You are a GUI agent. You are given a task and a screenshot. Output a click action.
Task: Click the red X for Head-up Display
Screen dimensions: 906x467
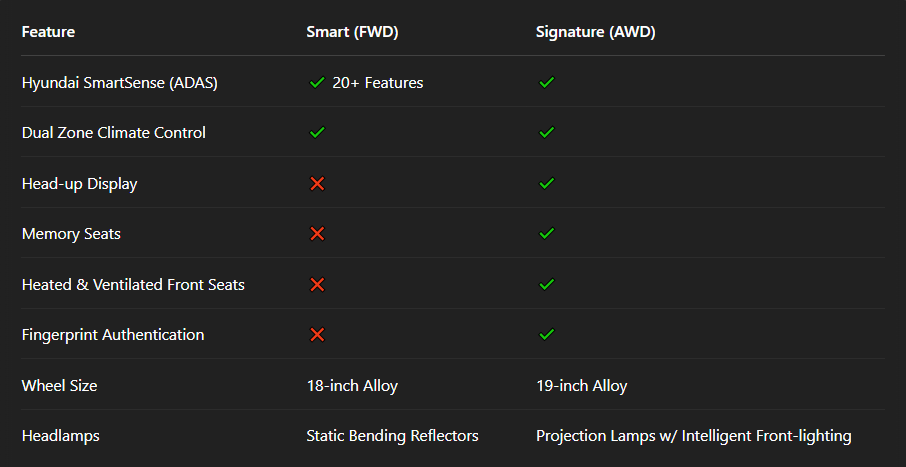pyautogui.click(x=317, y=184)
